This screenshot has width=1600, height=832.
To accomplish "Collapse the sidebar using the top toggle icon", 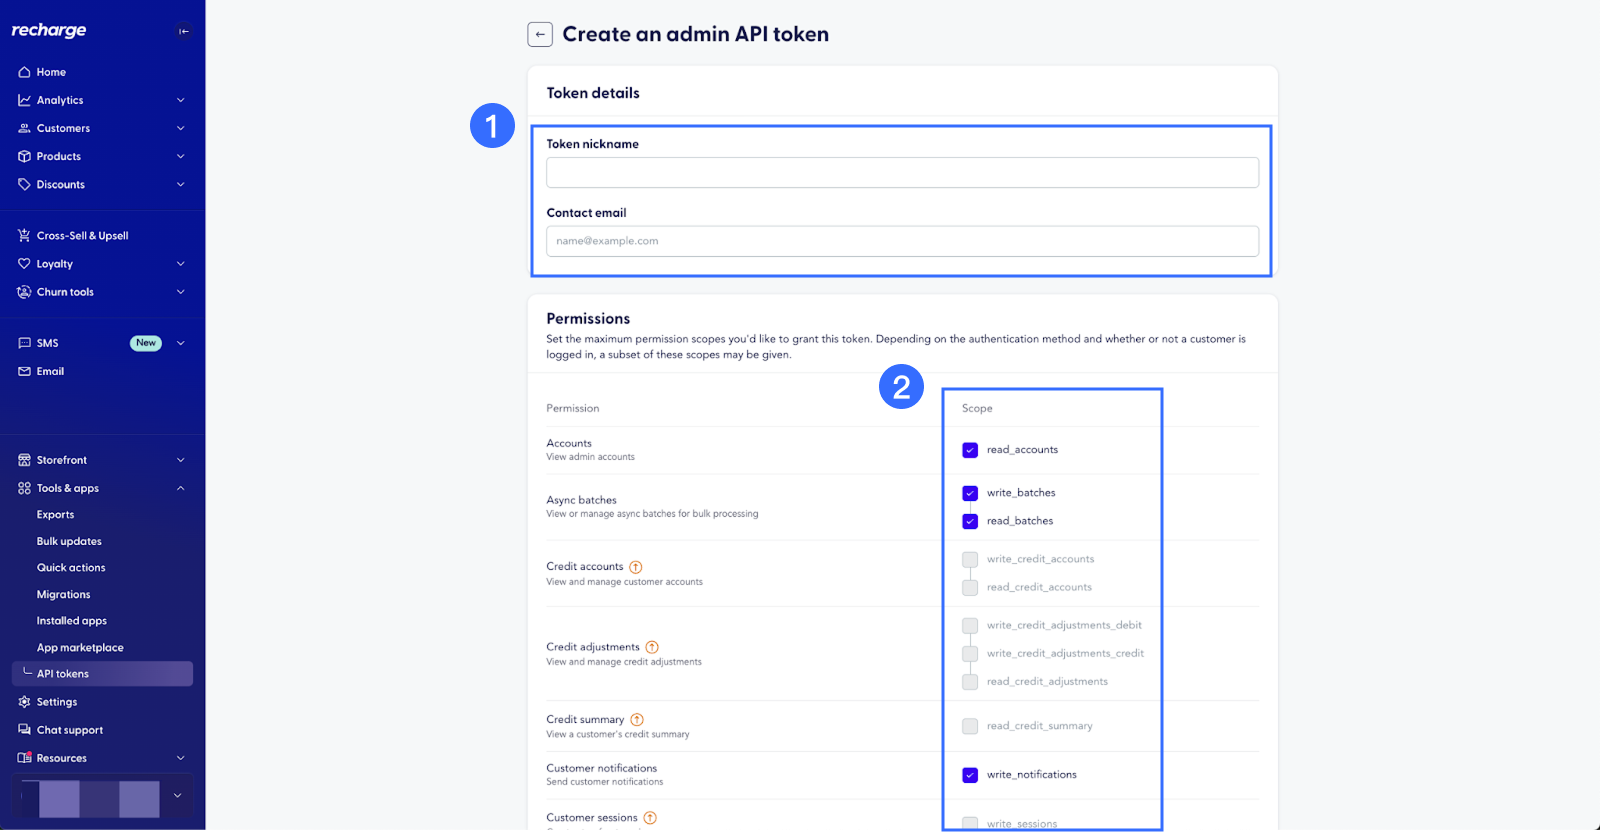I will (x=183, y=31).
